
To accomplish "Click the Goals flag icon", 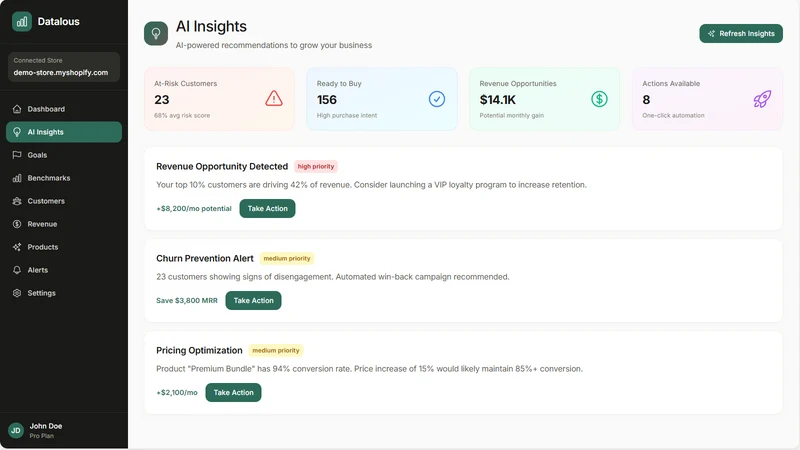I will click(x=17, y=155).
